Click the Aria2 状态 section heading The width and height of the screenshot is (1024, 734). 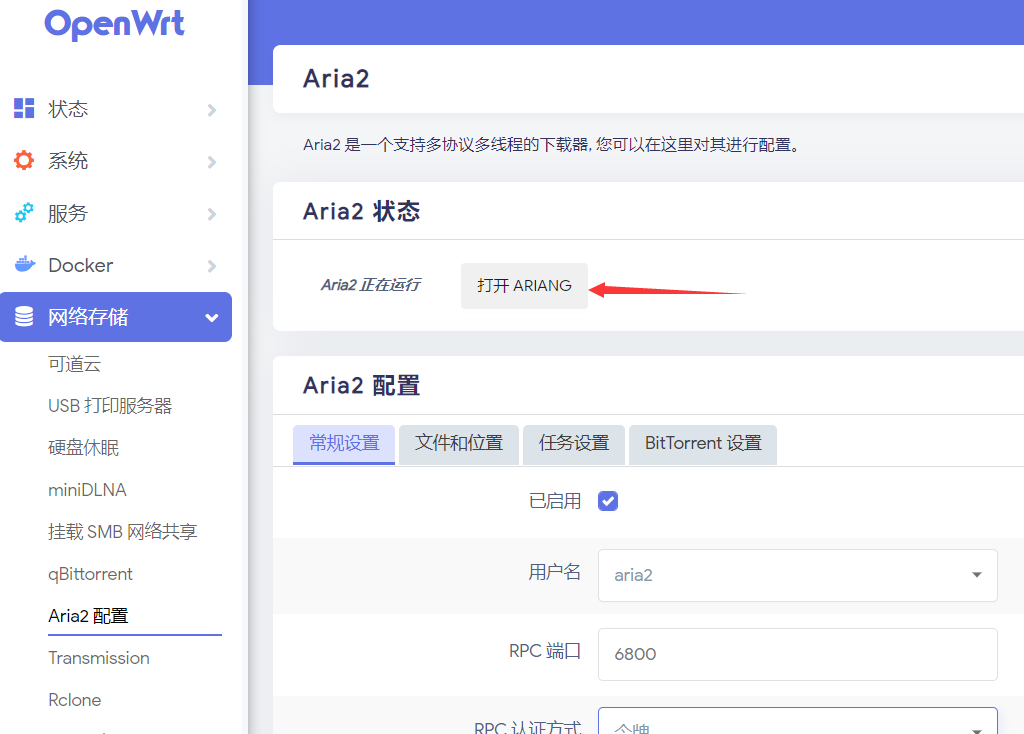click(x=362, y=212)
